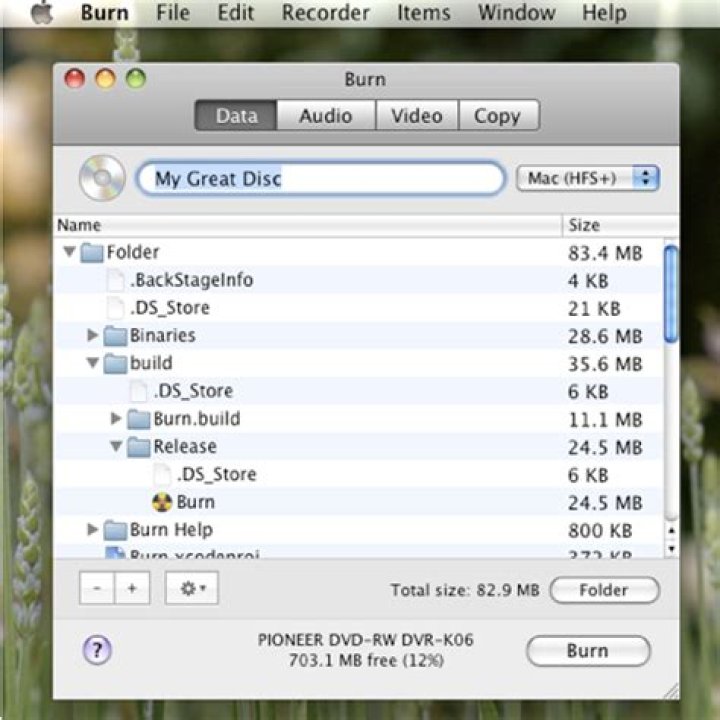
Task: Open the Mac (HFS+) filesystem dropdown
Action: (x=588, y=178)
